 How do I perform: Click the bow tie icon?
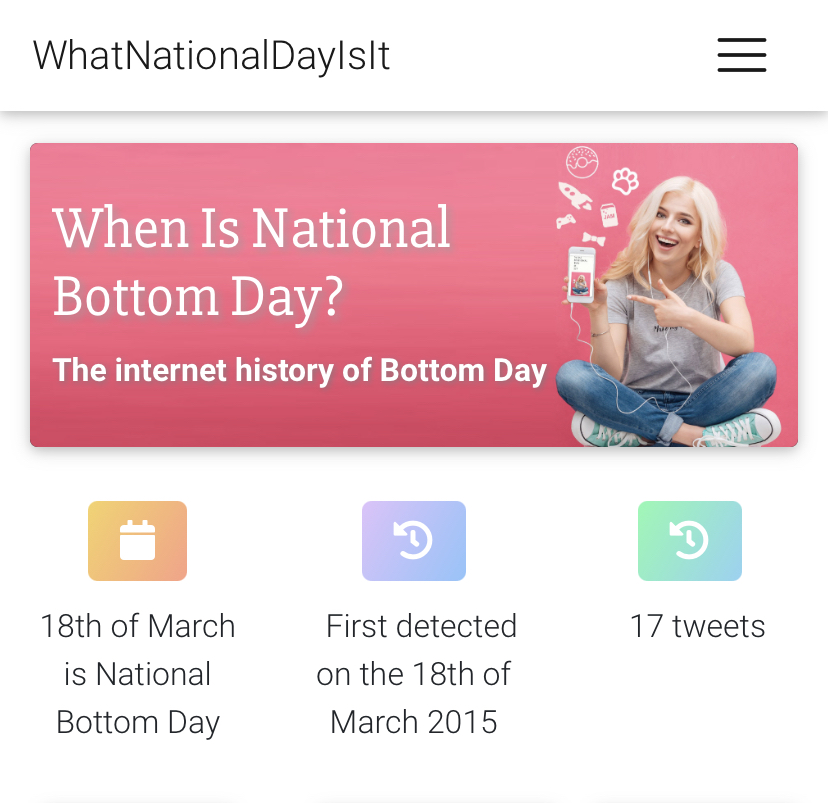(x=594, y=239)
